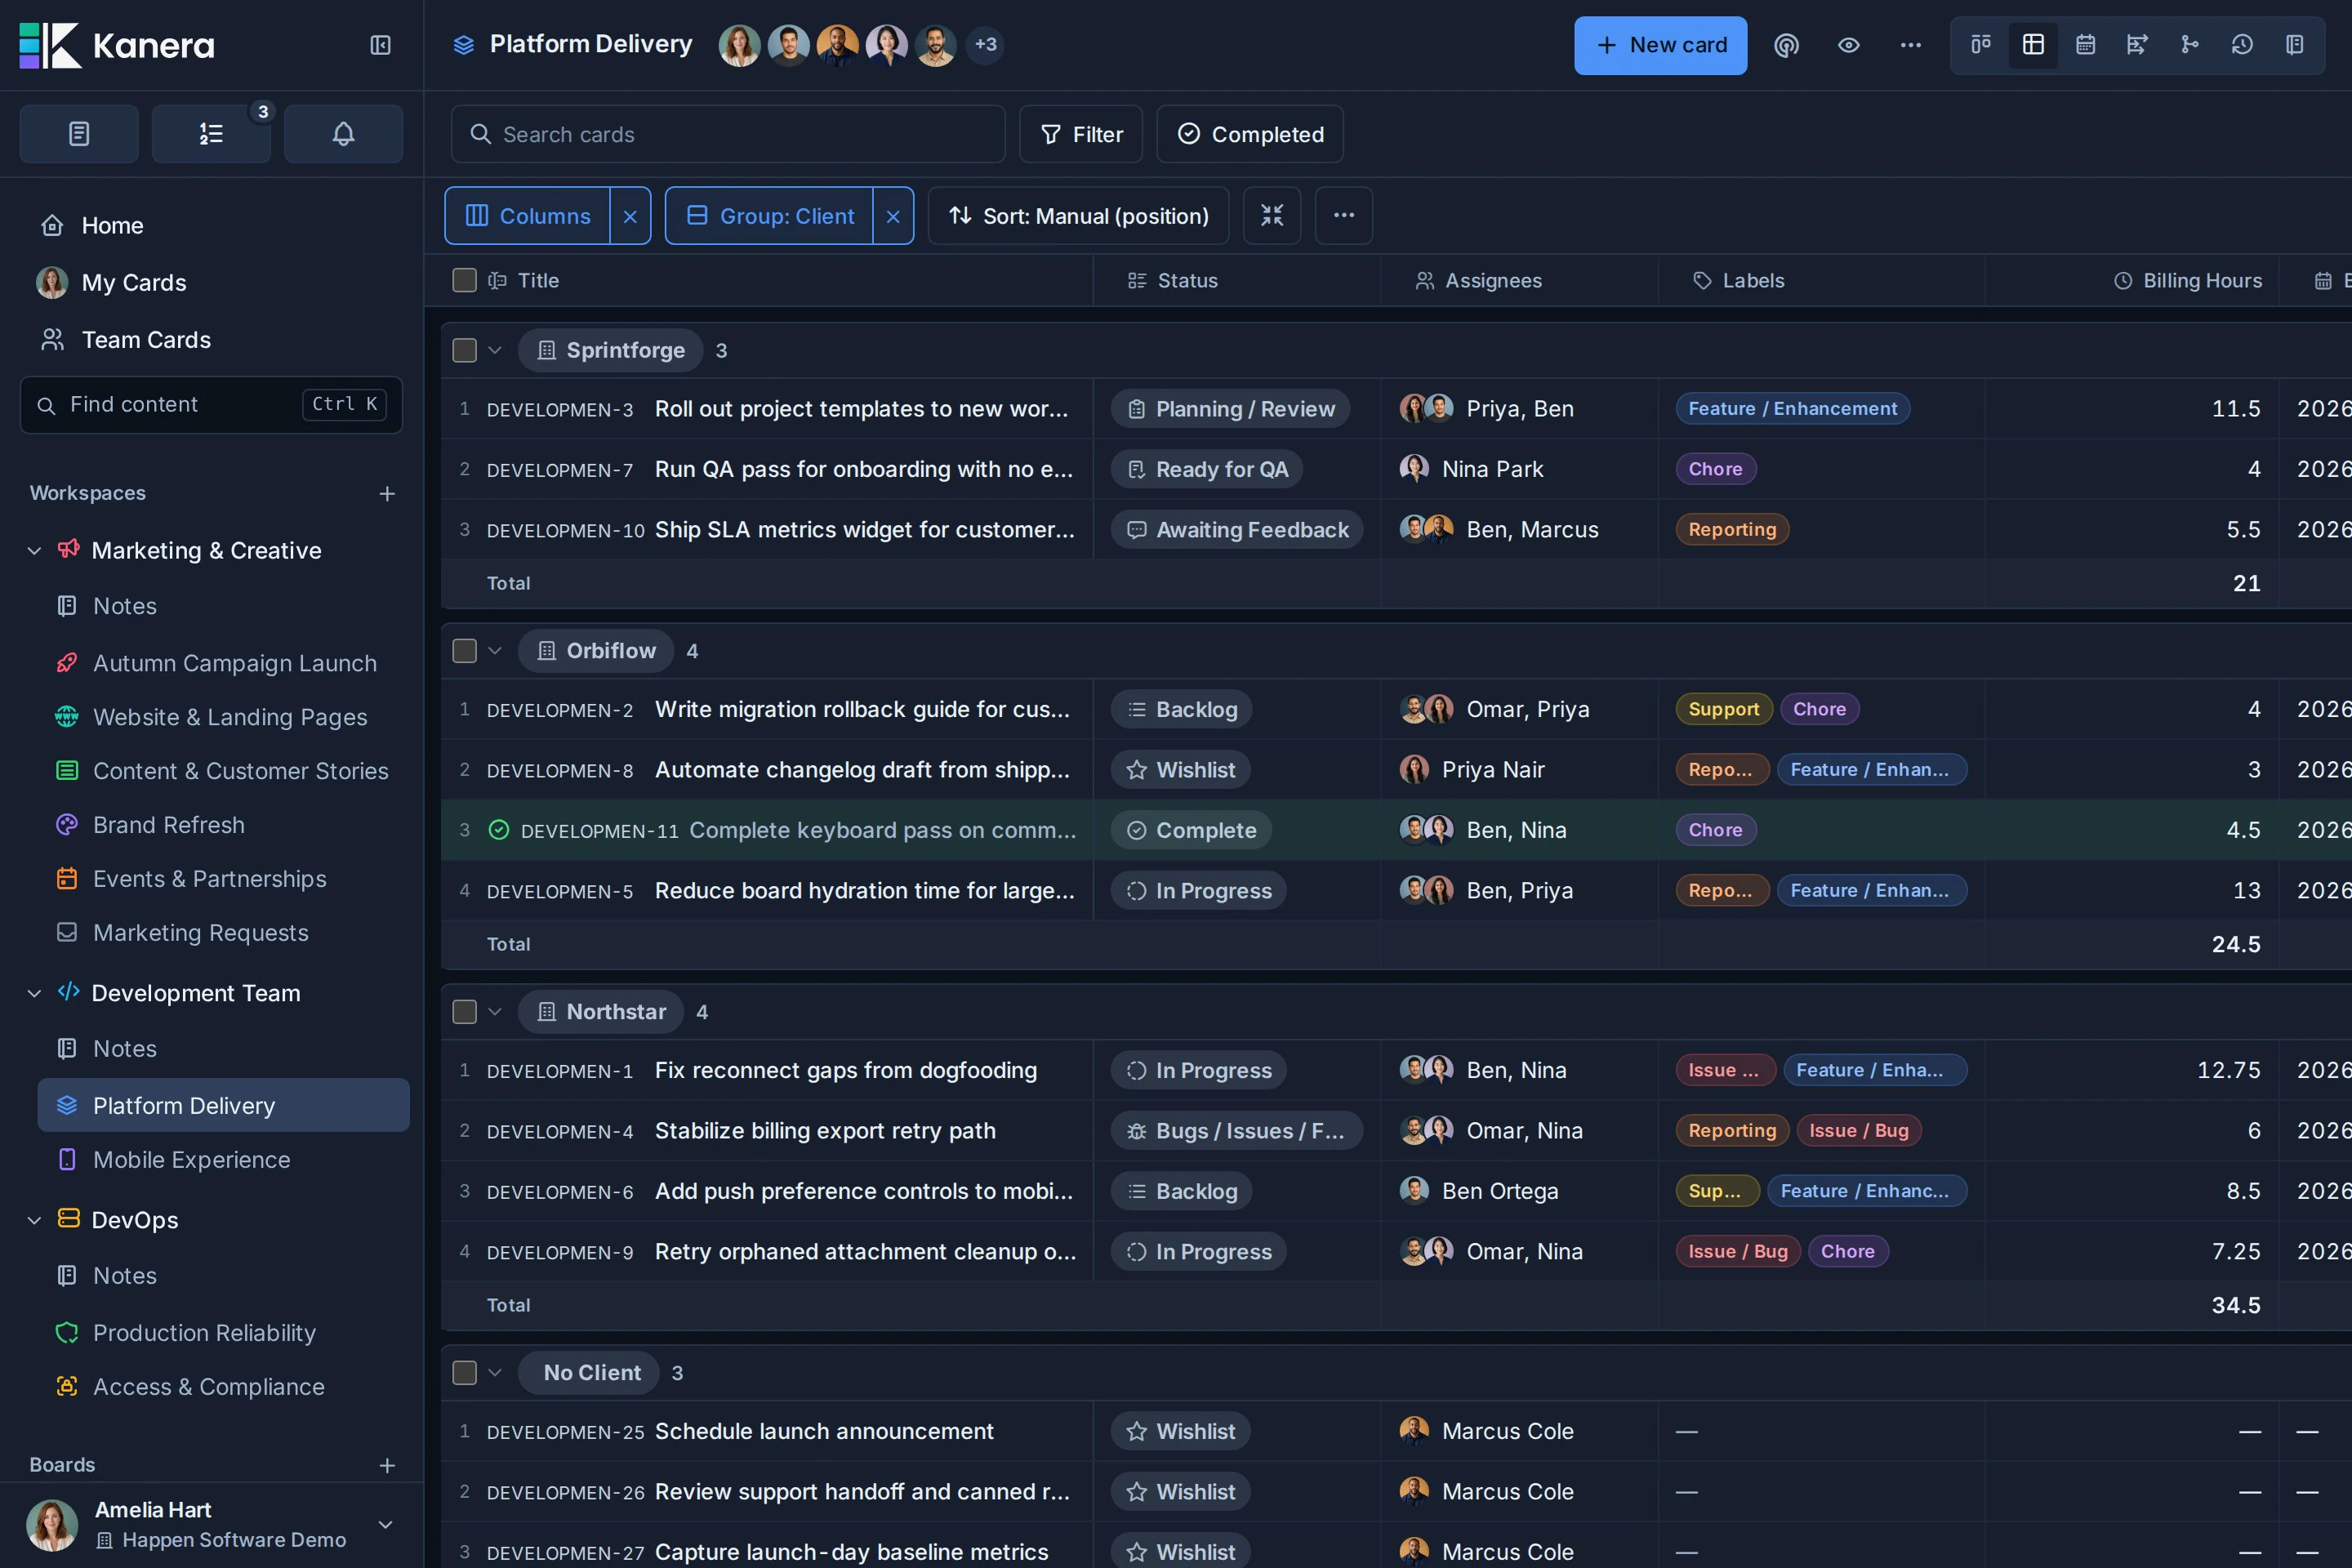Viewport: 2352px width, 1568px height.
Task: Click the Find content search box
Action: pos(211,405)
